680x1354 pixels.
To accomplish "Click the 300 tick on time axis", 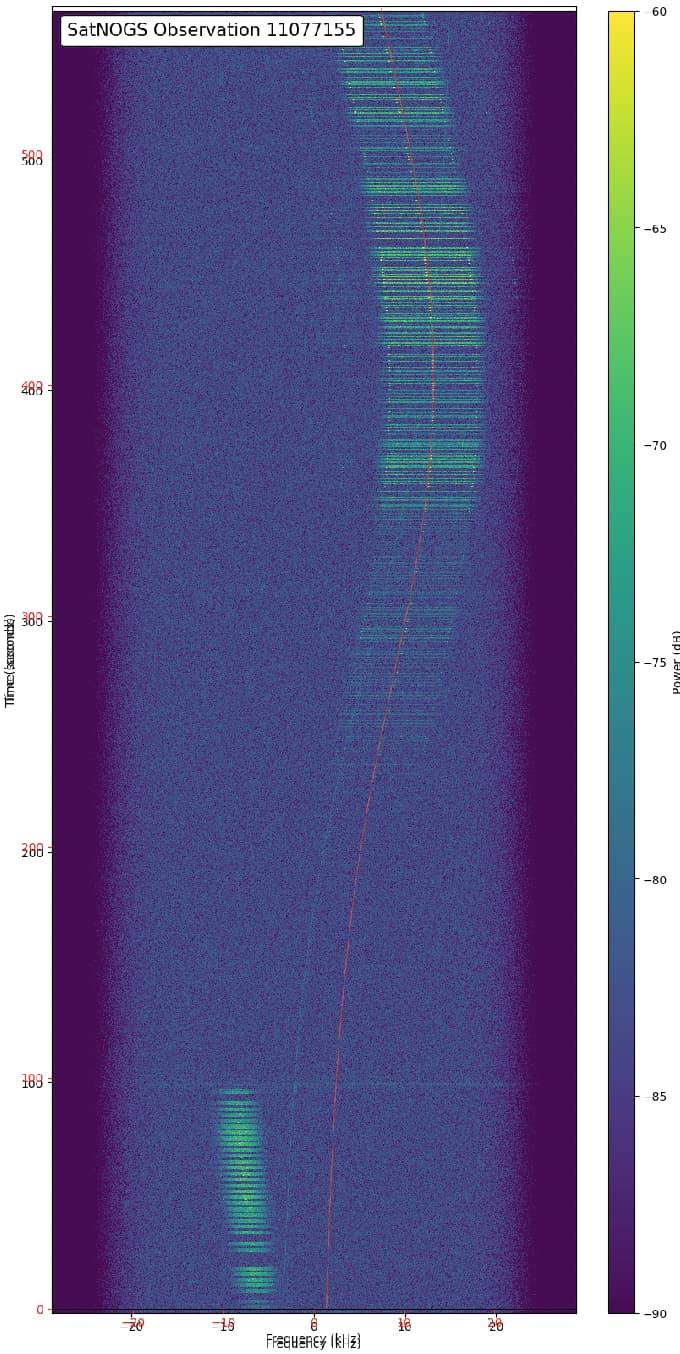I will pyautogui.click(x=32, y=620).
